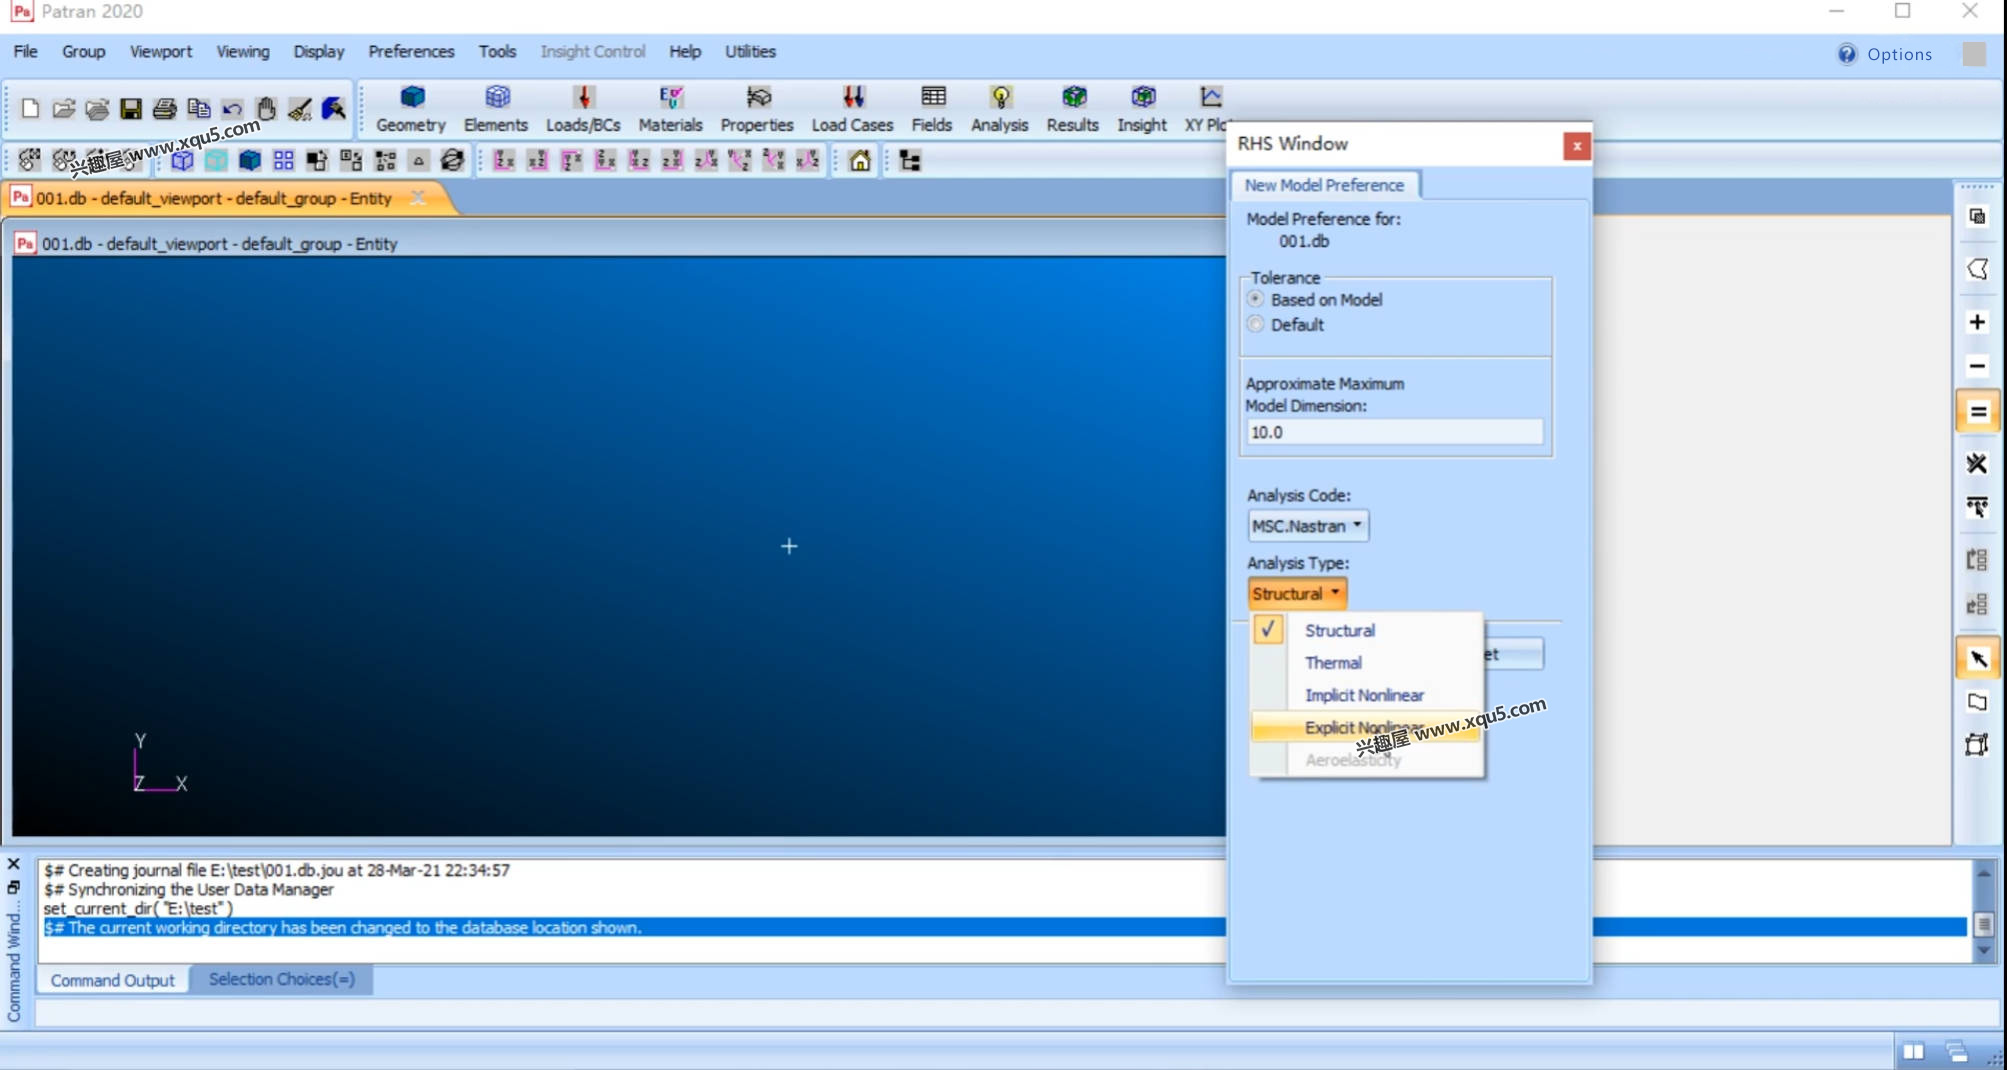Select the 001.db viewport document tab
2007x1070 pixels.
[214, 198]
